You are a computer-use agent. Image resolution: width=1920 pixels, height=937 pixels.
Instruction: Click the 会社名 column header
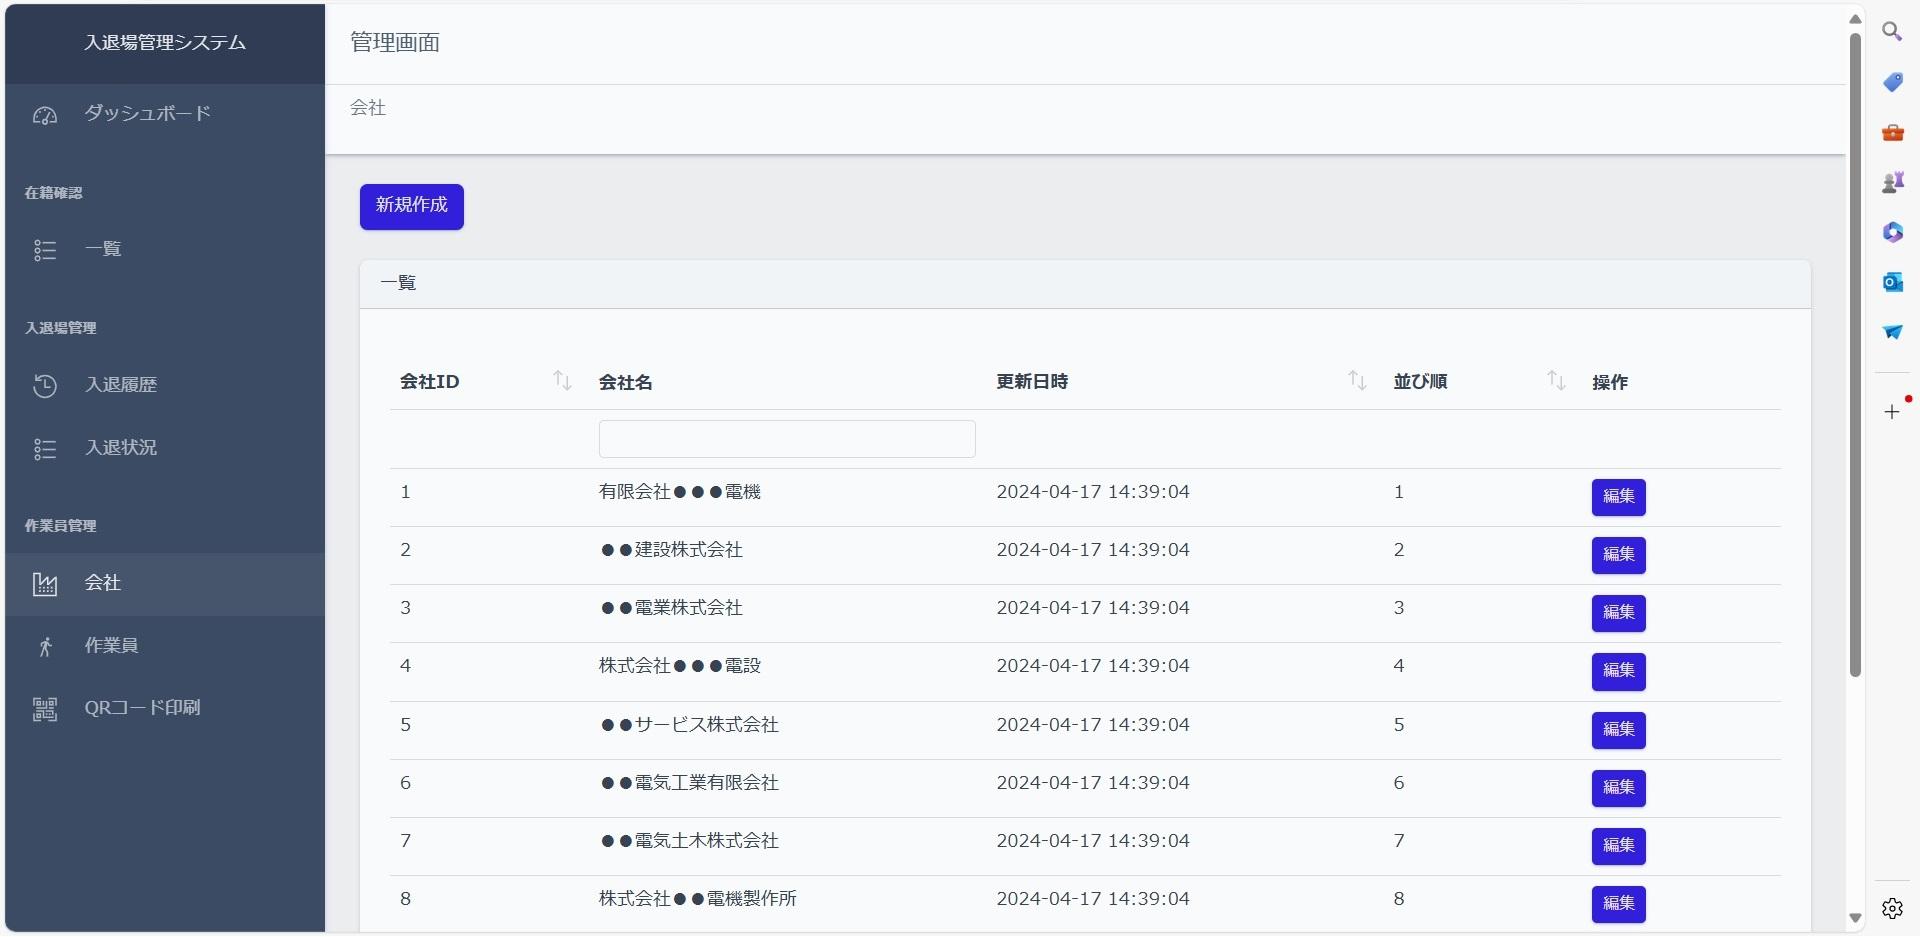(x=626, y=382)
